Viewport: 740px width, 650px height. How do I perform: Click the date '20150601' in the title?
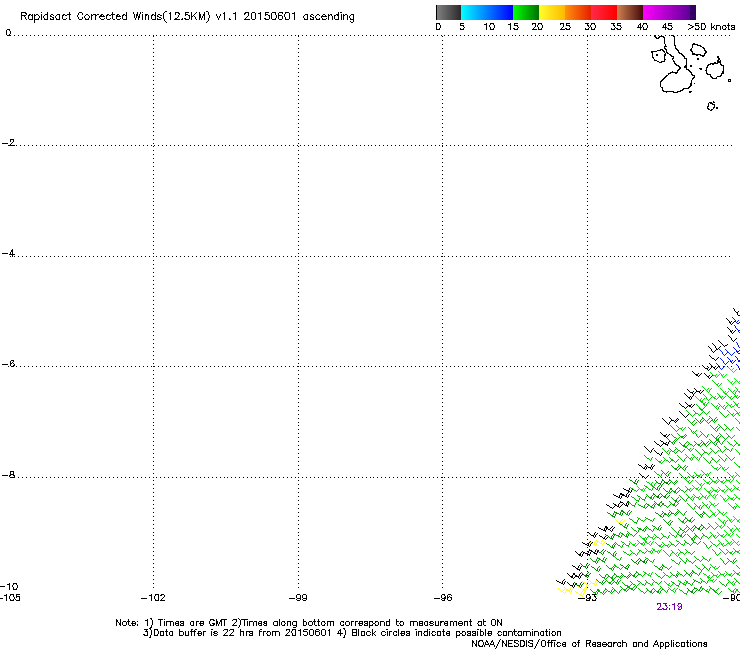point(270,16)
